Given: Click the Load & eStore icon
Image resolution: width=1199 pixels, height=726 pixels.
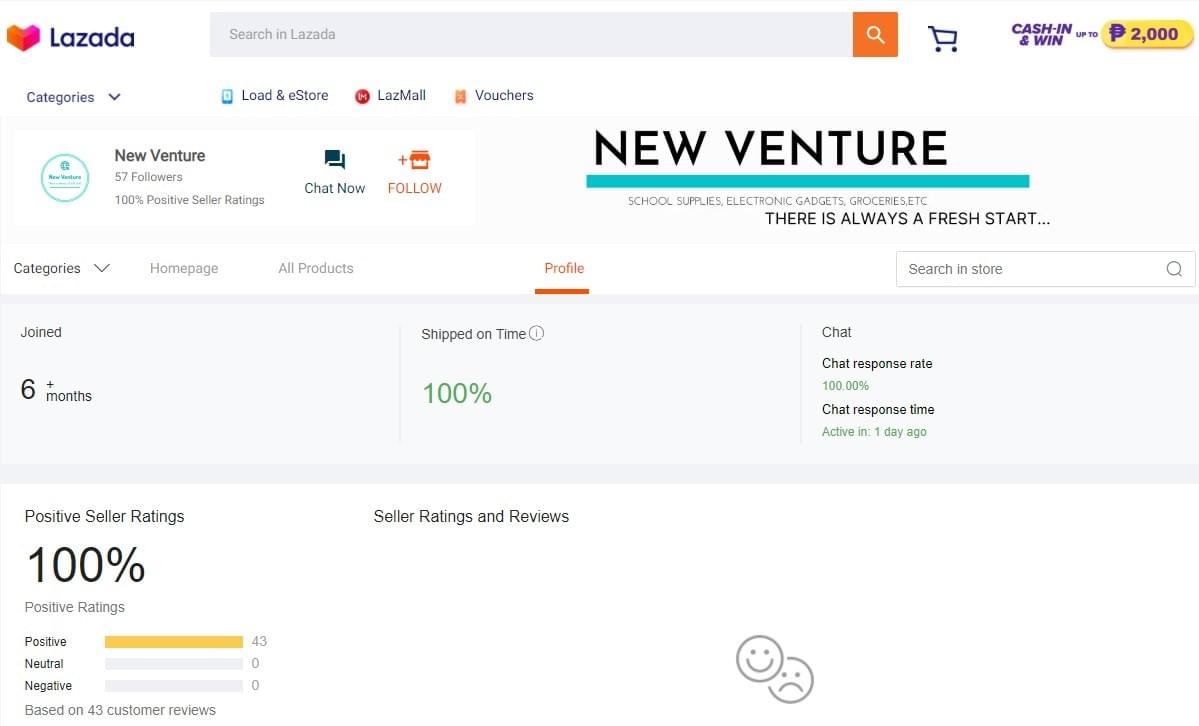Looking at the screenshot, I should click(227, 95).
